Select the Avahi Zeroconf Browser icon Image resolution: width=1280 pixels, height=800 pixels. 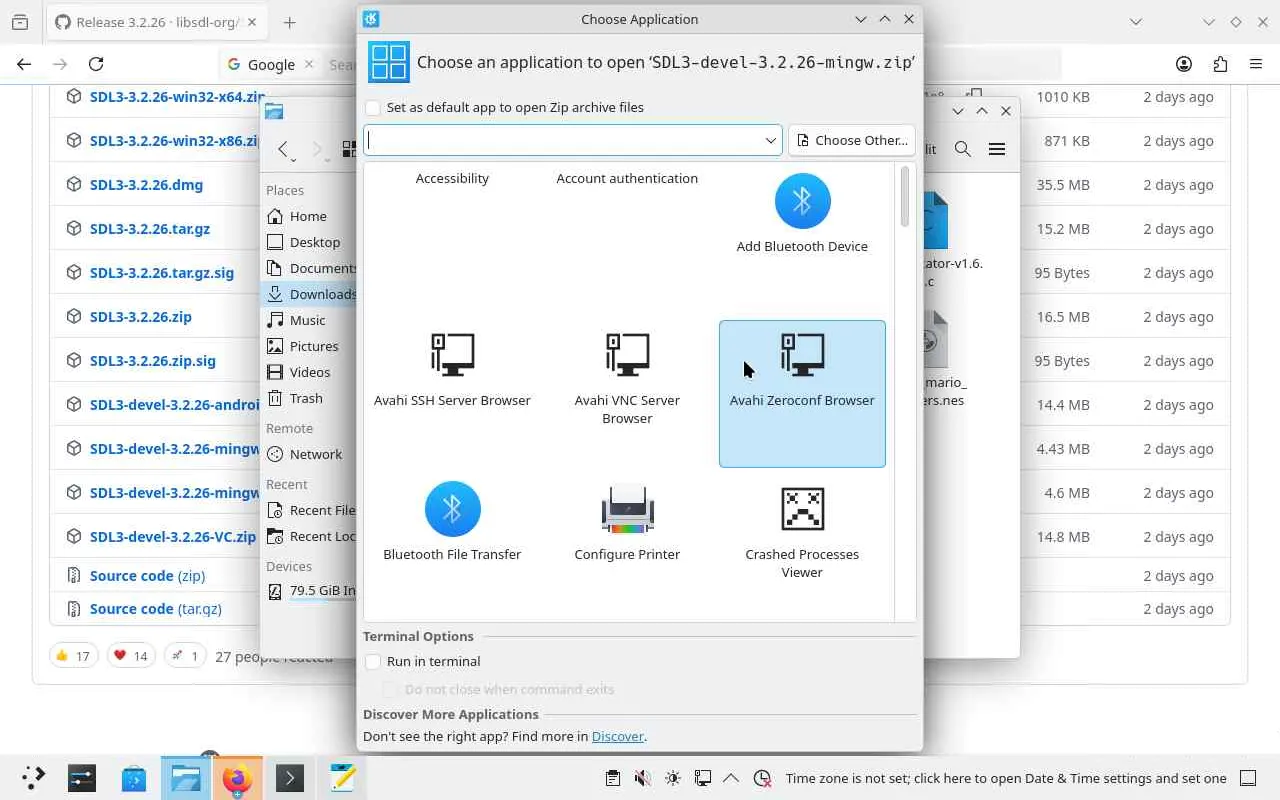point(802,354)
